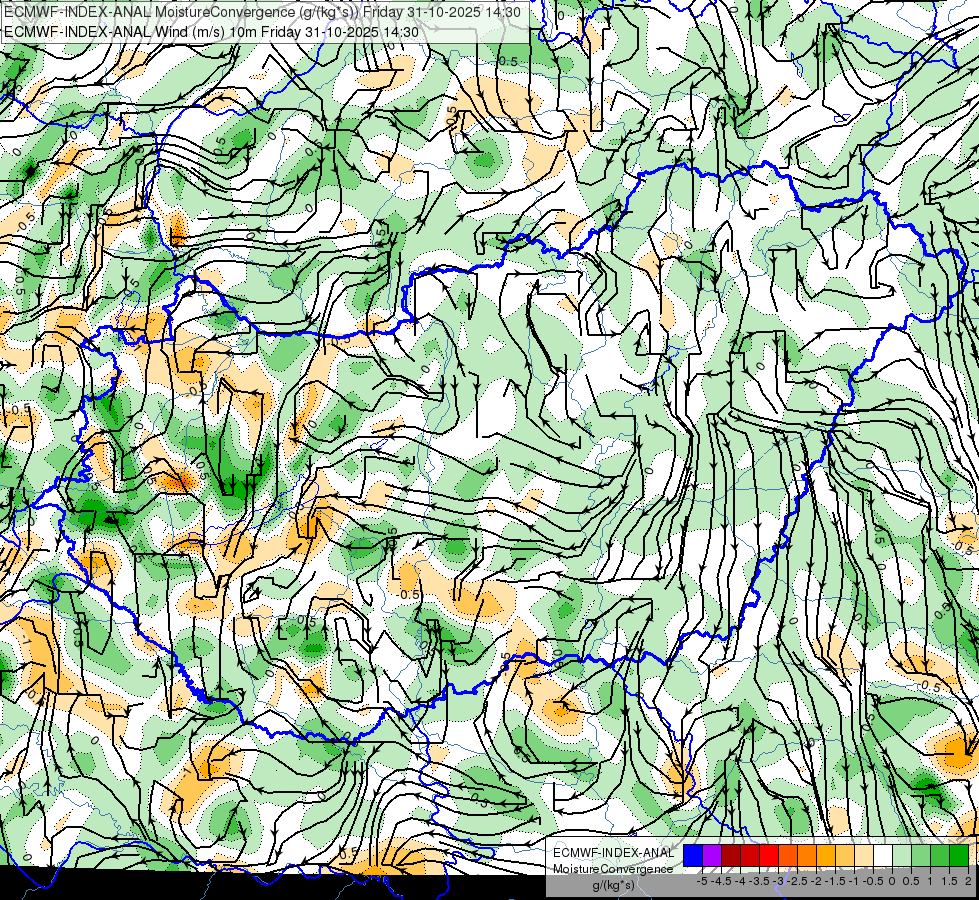Click the '2' legend scale value
The width and height of the screenshot is (979, 900).
968,881
